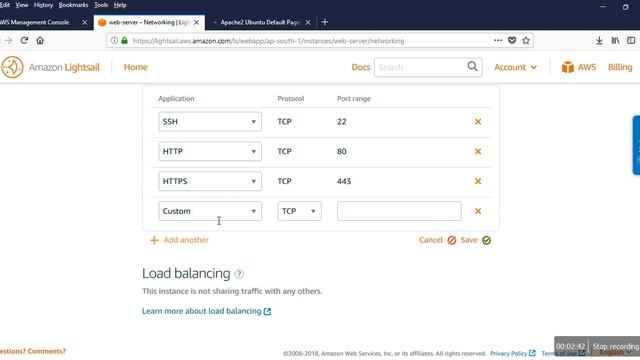Go to Lightsail Home
The height and width of the screenshot is (360, 640).
click(136, 67)
